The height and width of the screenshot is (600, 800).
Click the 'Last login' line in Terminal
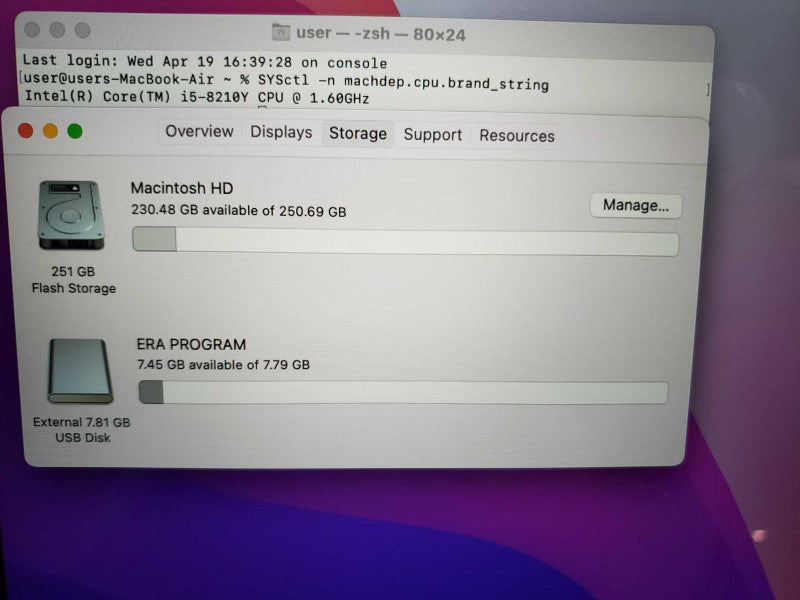205,62
